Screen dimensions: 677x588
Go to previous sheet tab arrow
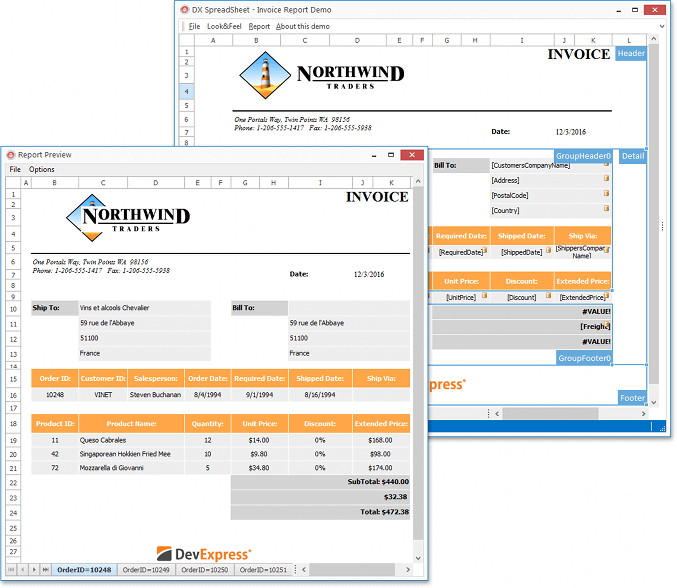click(23, 570)
